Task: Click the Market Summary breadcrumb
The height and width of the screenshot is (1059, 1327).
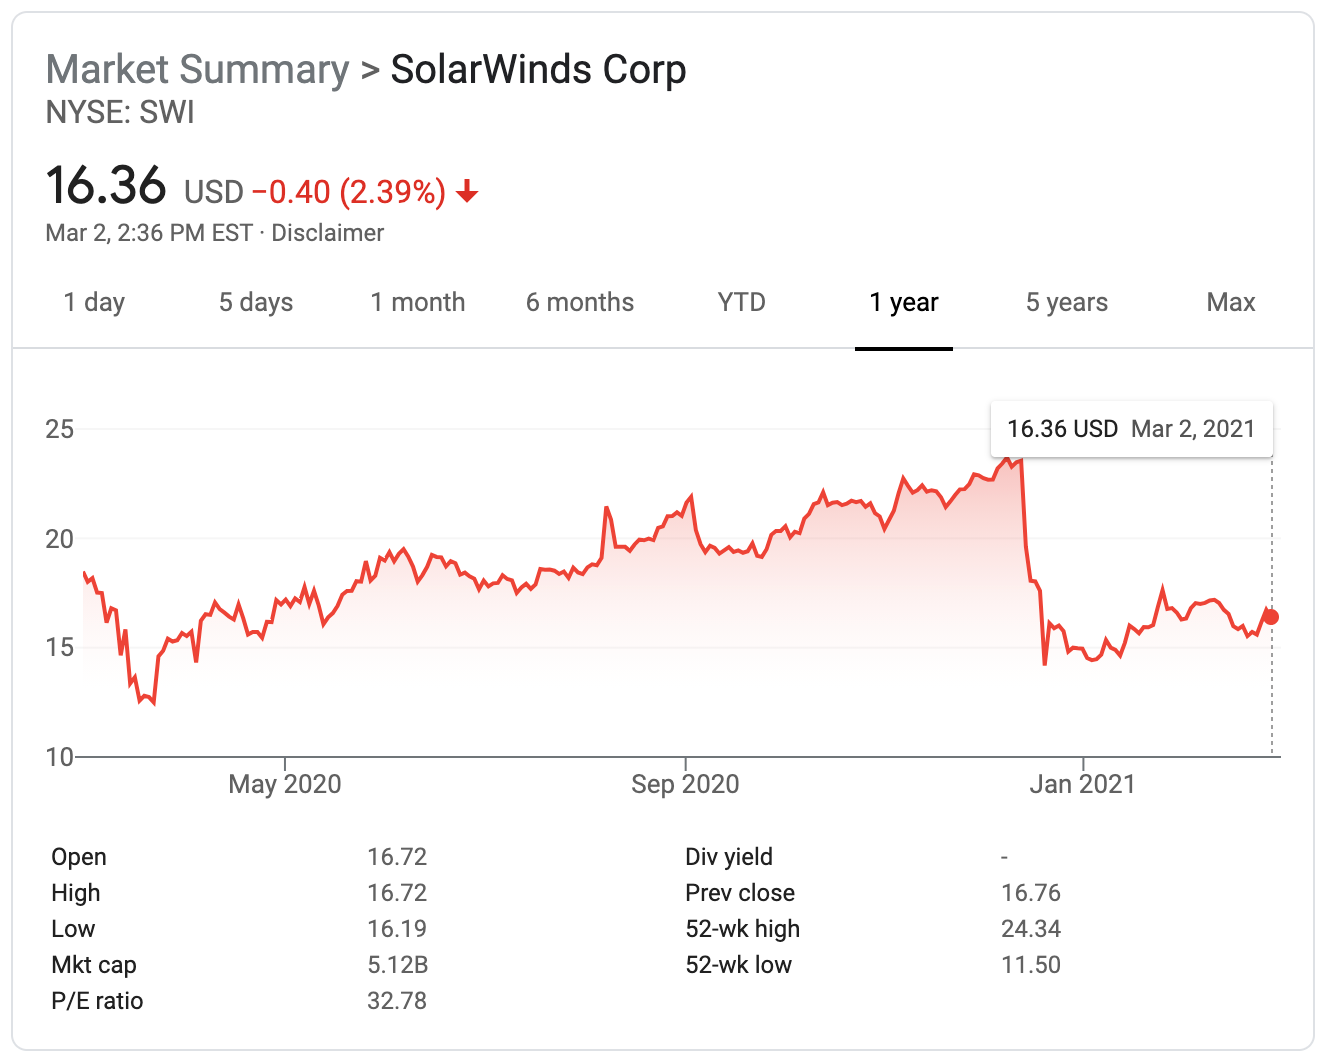Action: click(198, 70)
